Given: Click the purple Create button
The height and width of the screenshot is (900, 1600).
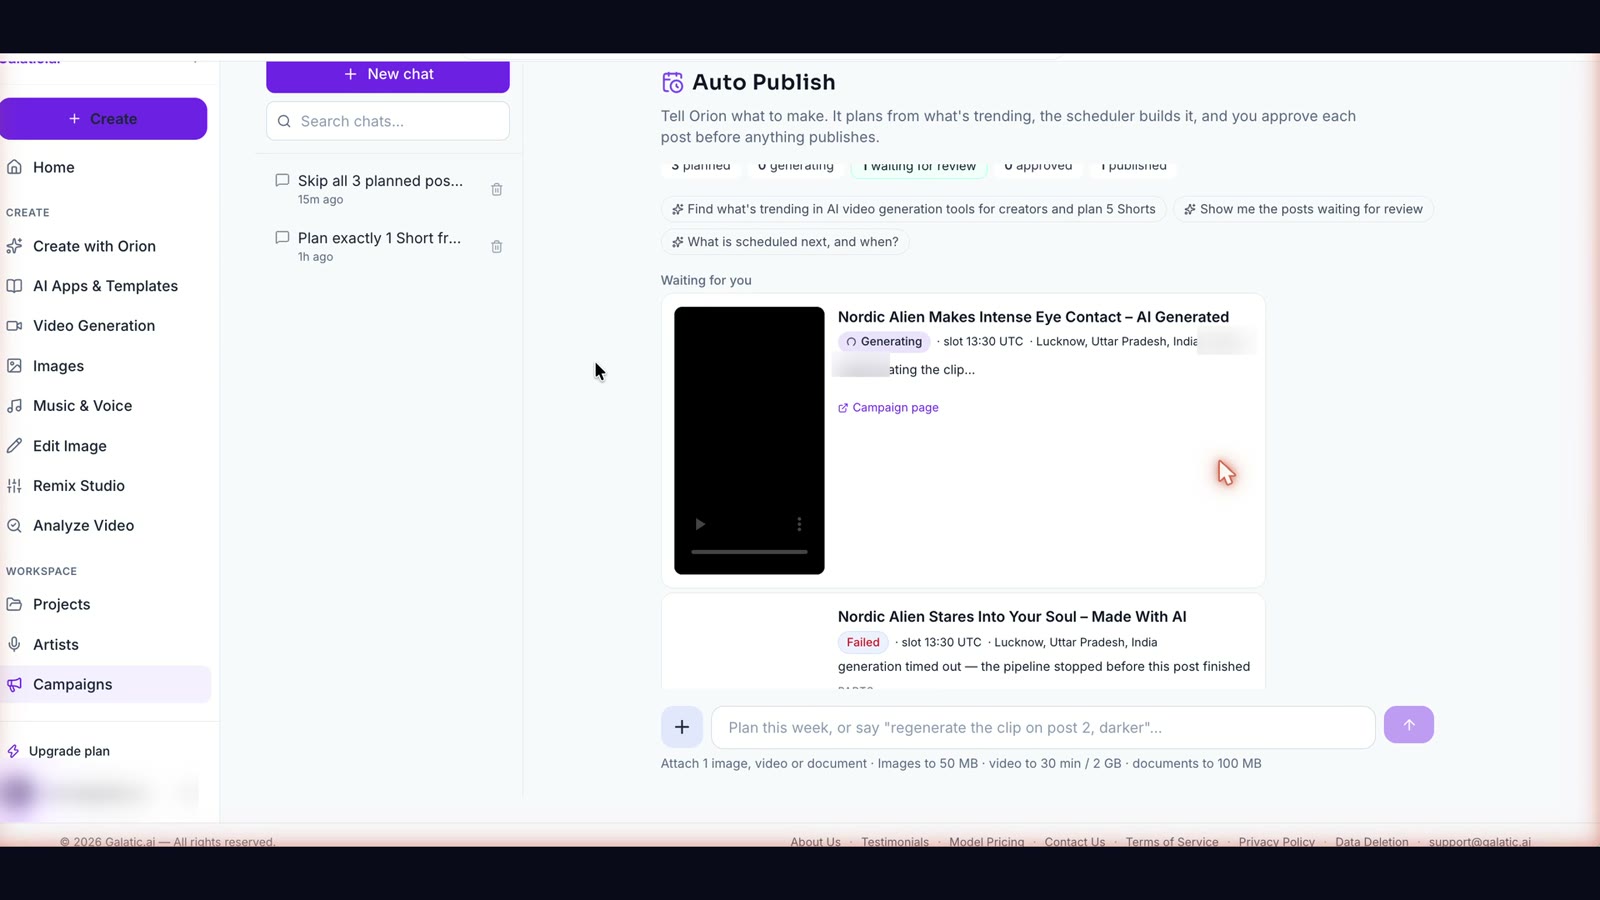Looking at the screenshot, I should coord(104,119).
